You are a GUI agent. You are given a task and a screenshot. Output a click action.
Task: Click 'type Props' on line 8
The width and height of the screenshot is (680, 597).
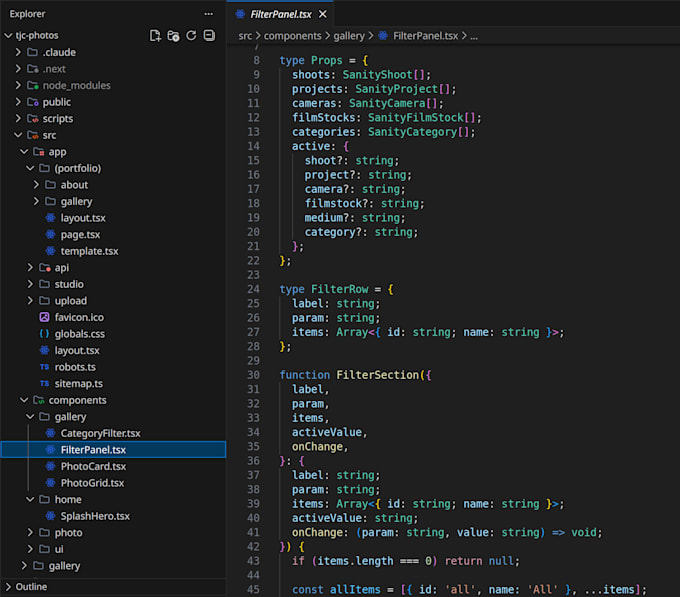click(311, 60)
